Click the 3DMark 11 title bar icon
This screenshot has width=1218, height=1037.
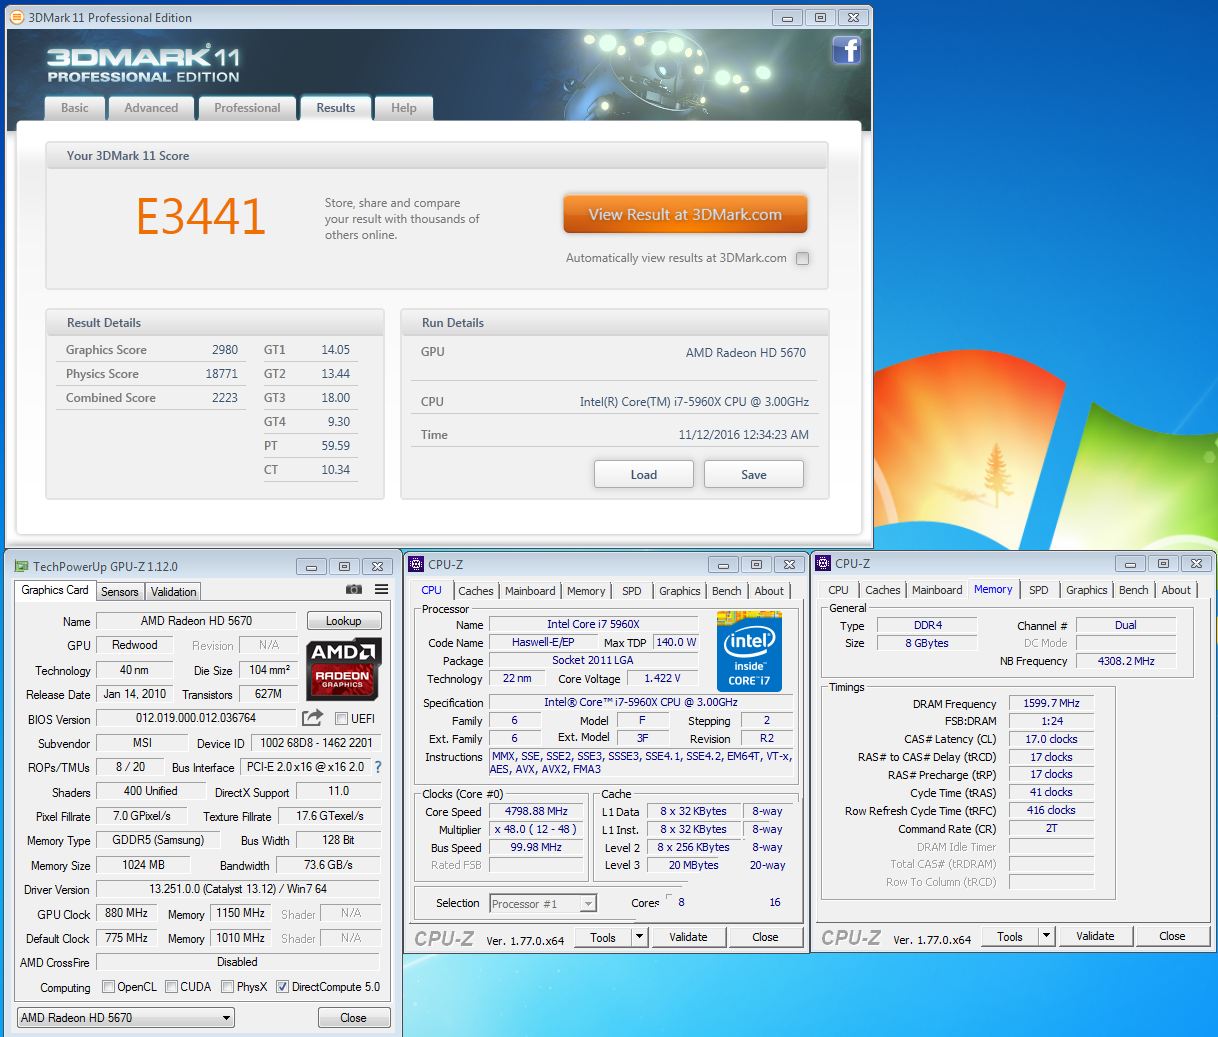17,17
